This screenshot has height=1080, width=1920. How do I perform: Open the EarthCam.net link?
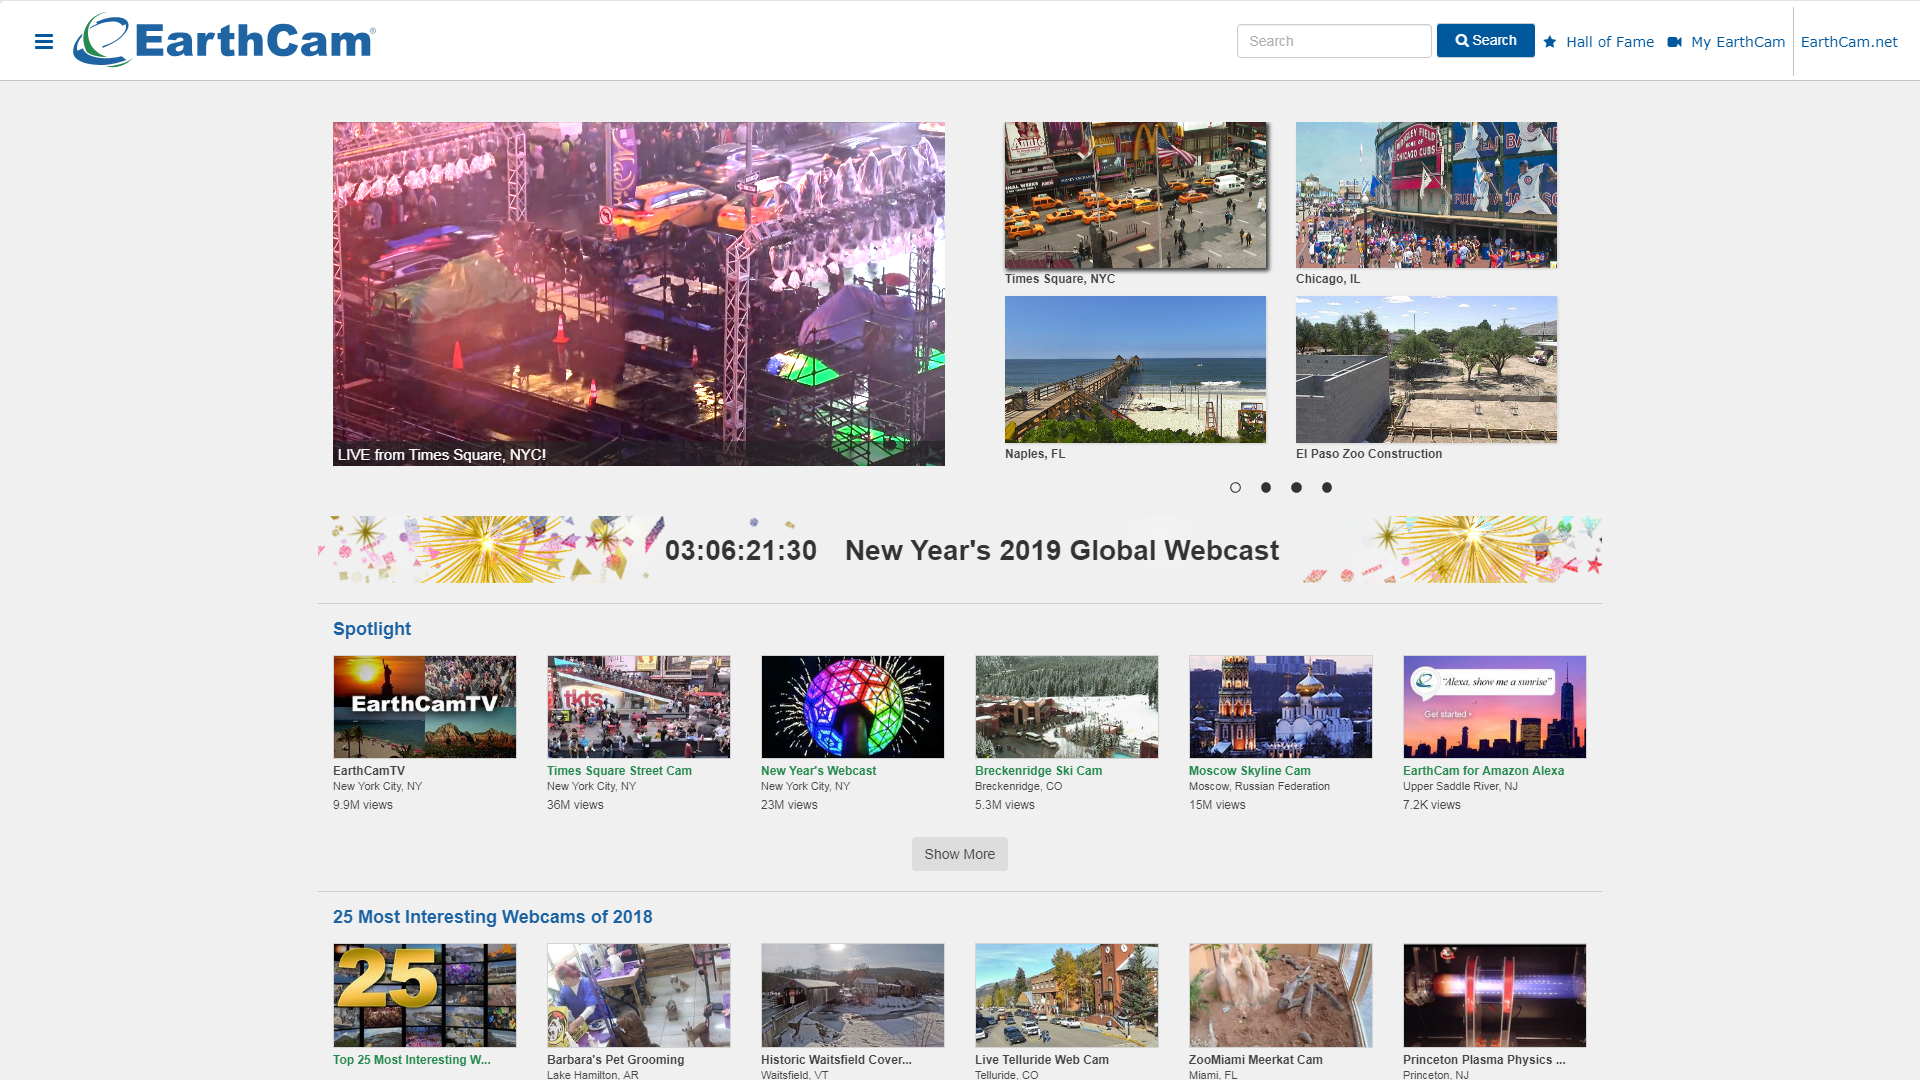point(1848,42)
